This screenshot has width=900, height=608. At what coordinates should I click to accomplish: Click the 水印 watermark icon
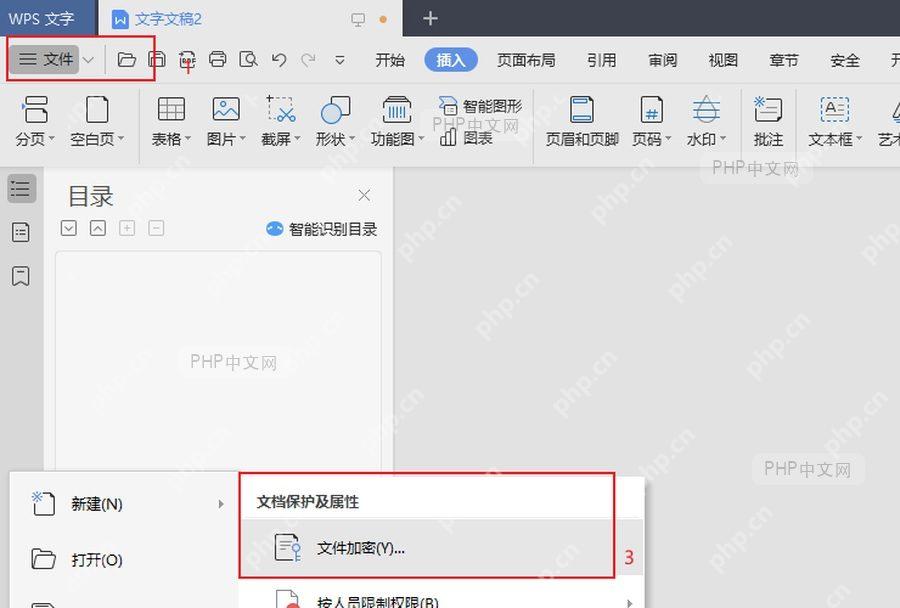[x=706, y=109]
